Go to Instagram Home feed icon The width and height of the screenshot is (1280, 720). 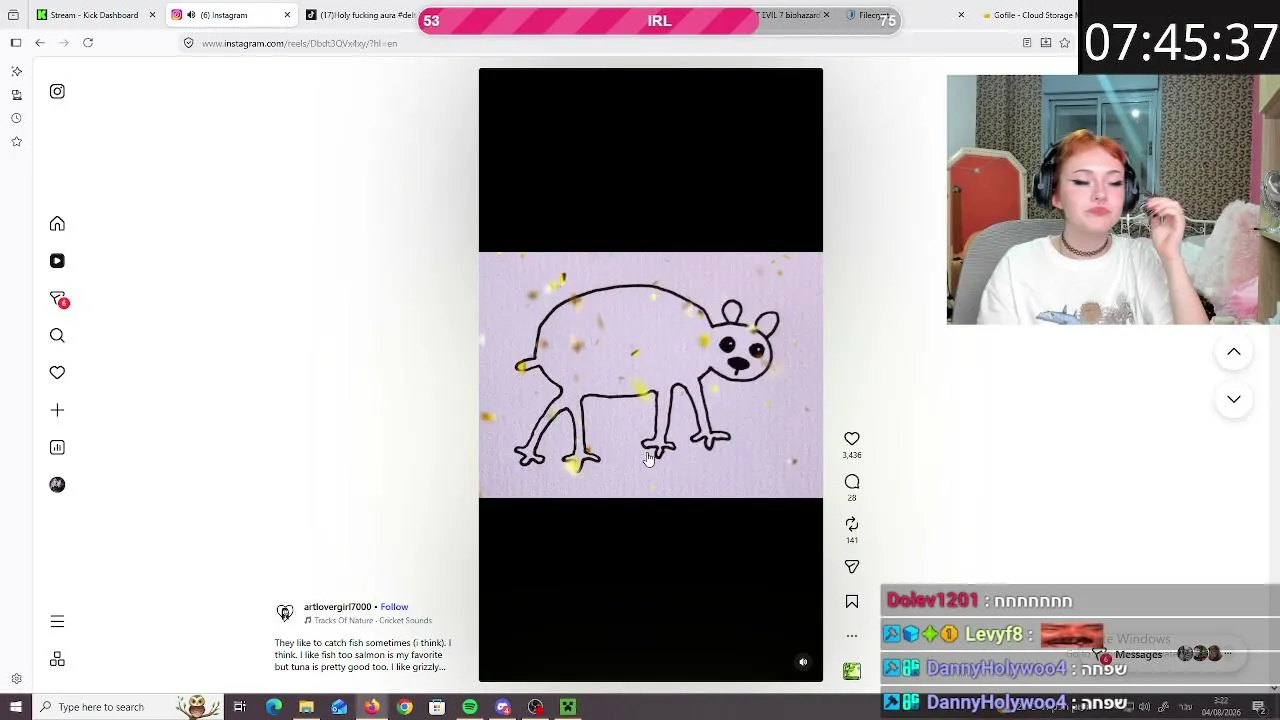pyautogui.click(x=57, y=224)
